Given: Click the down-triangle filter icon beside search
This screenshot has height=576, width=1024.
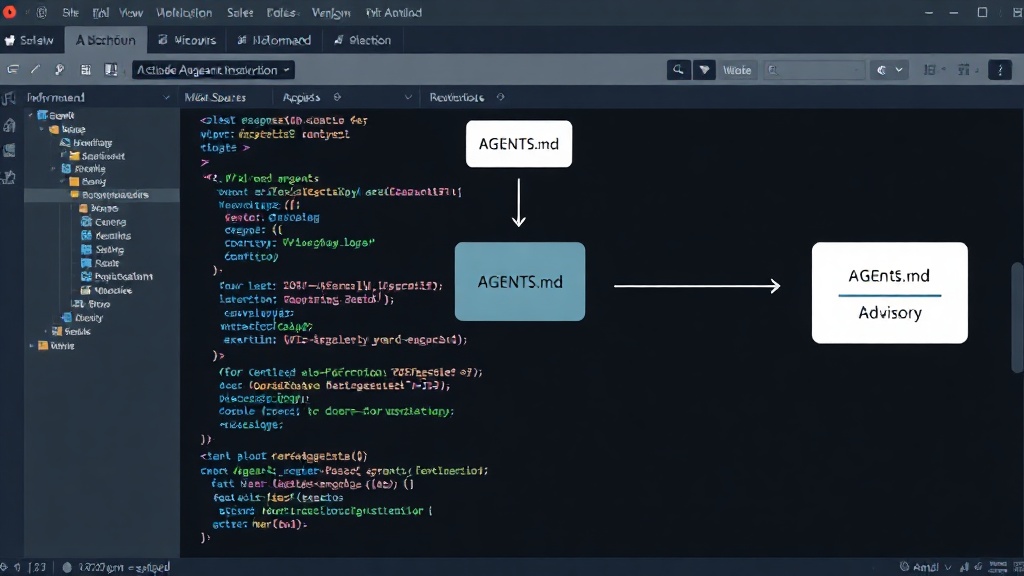Looking at the screenshot, I should coord(704,70).
